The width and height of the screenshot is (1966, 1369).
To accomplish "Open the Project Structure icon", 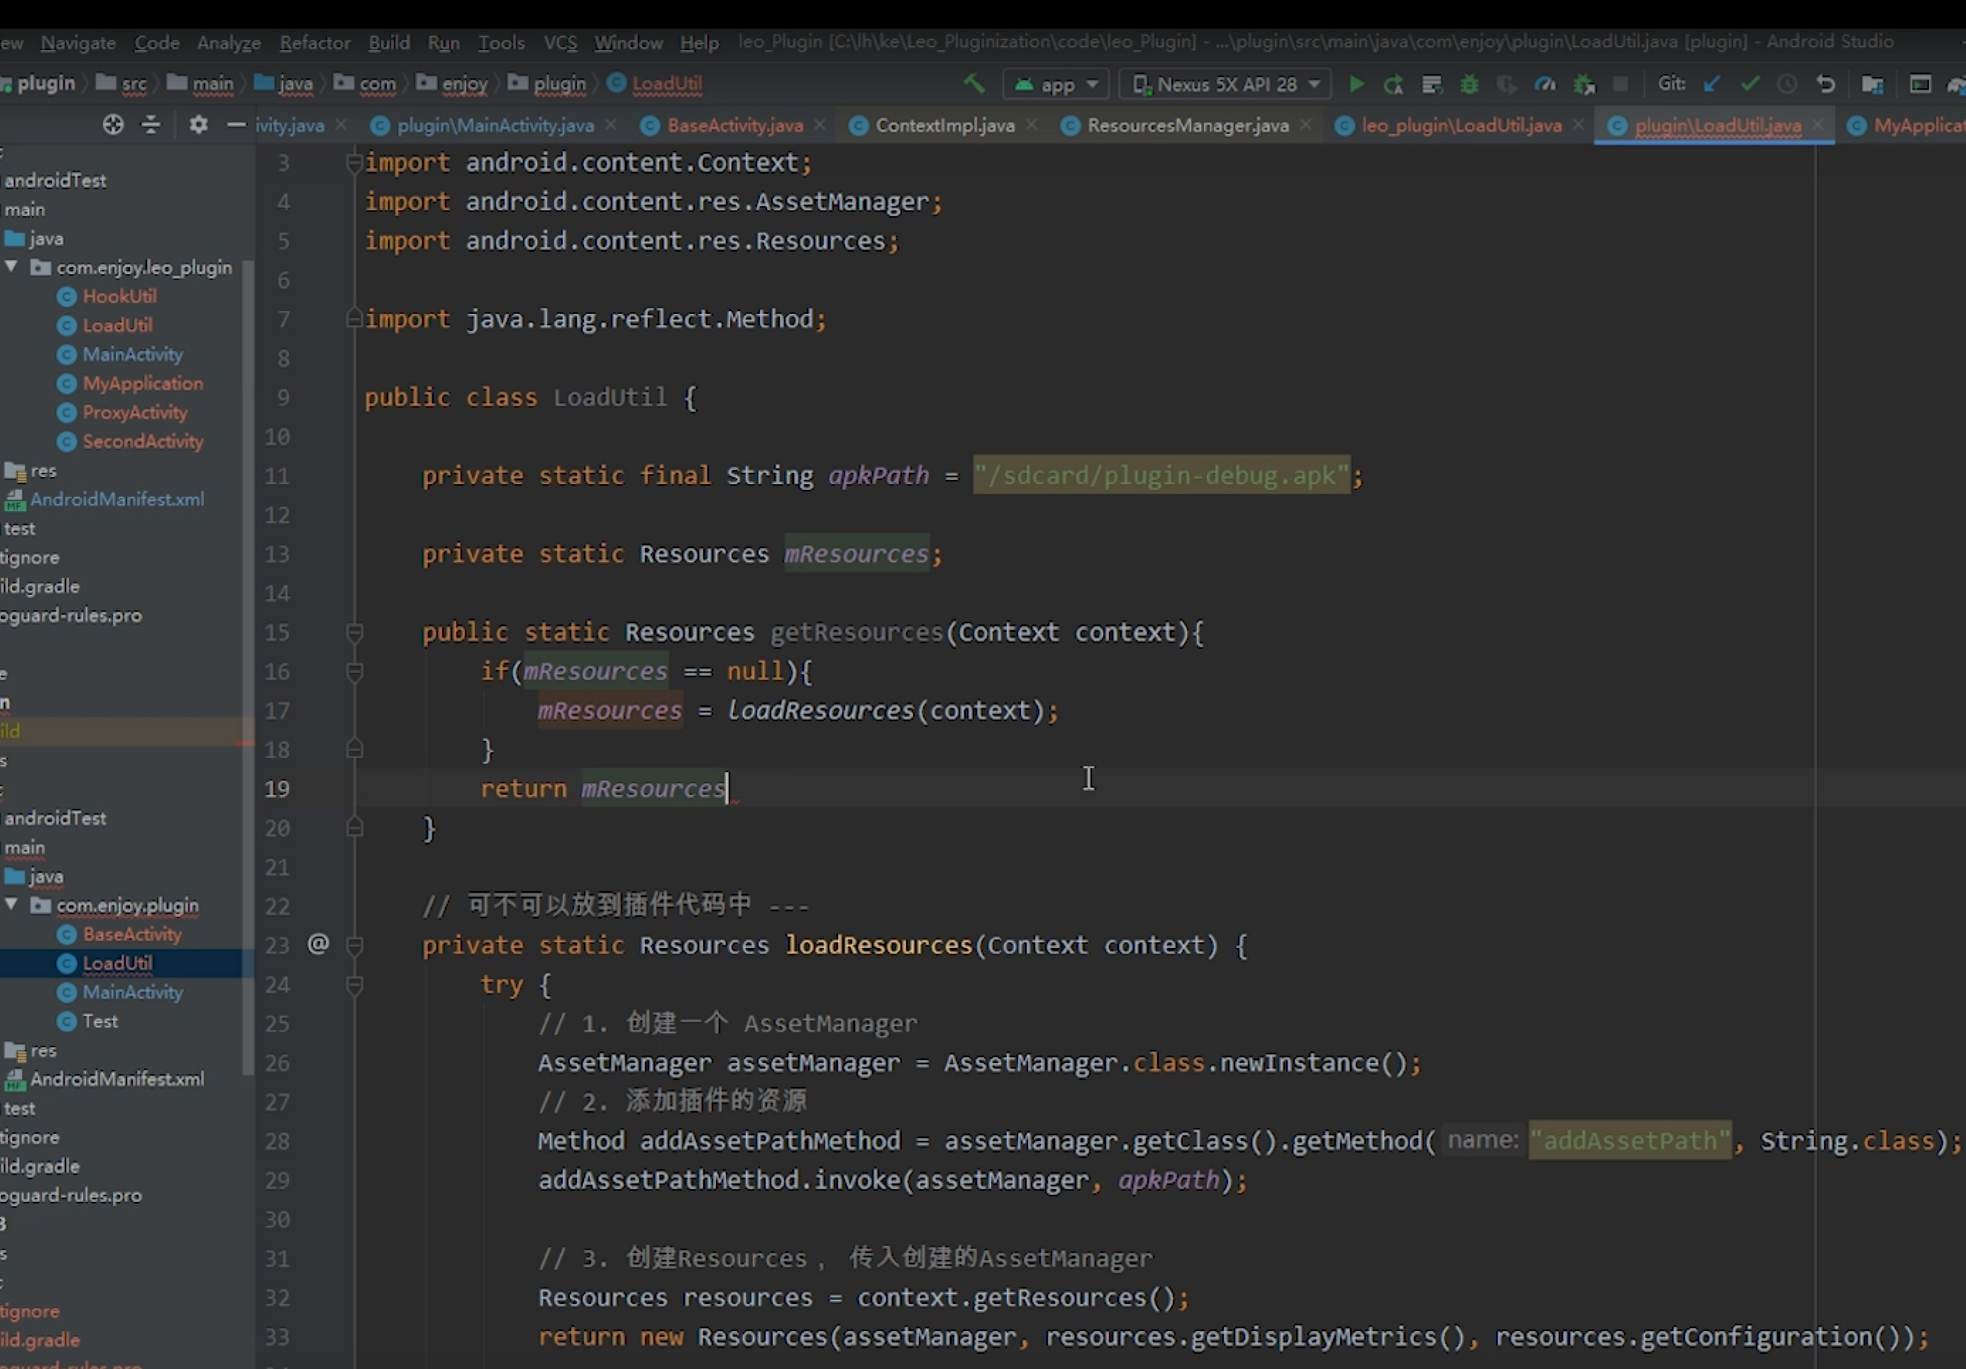I will pyautogui.click(x=1873, y=85).
